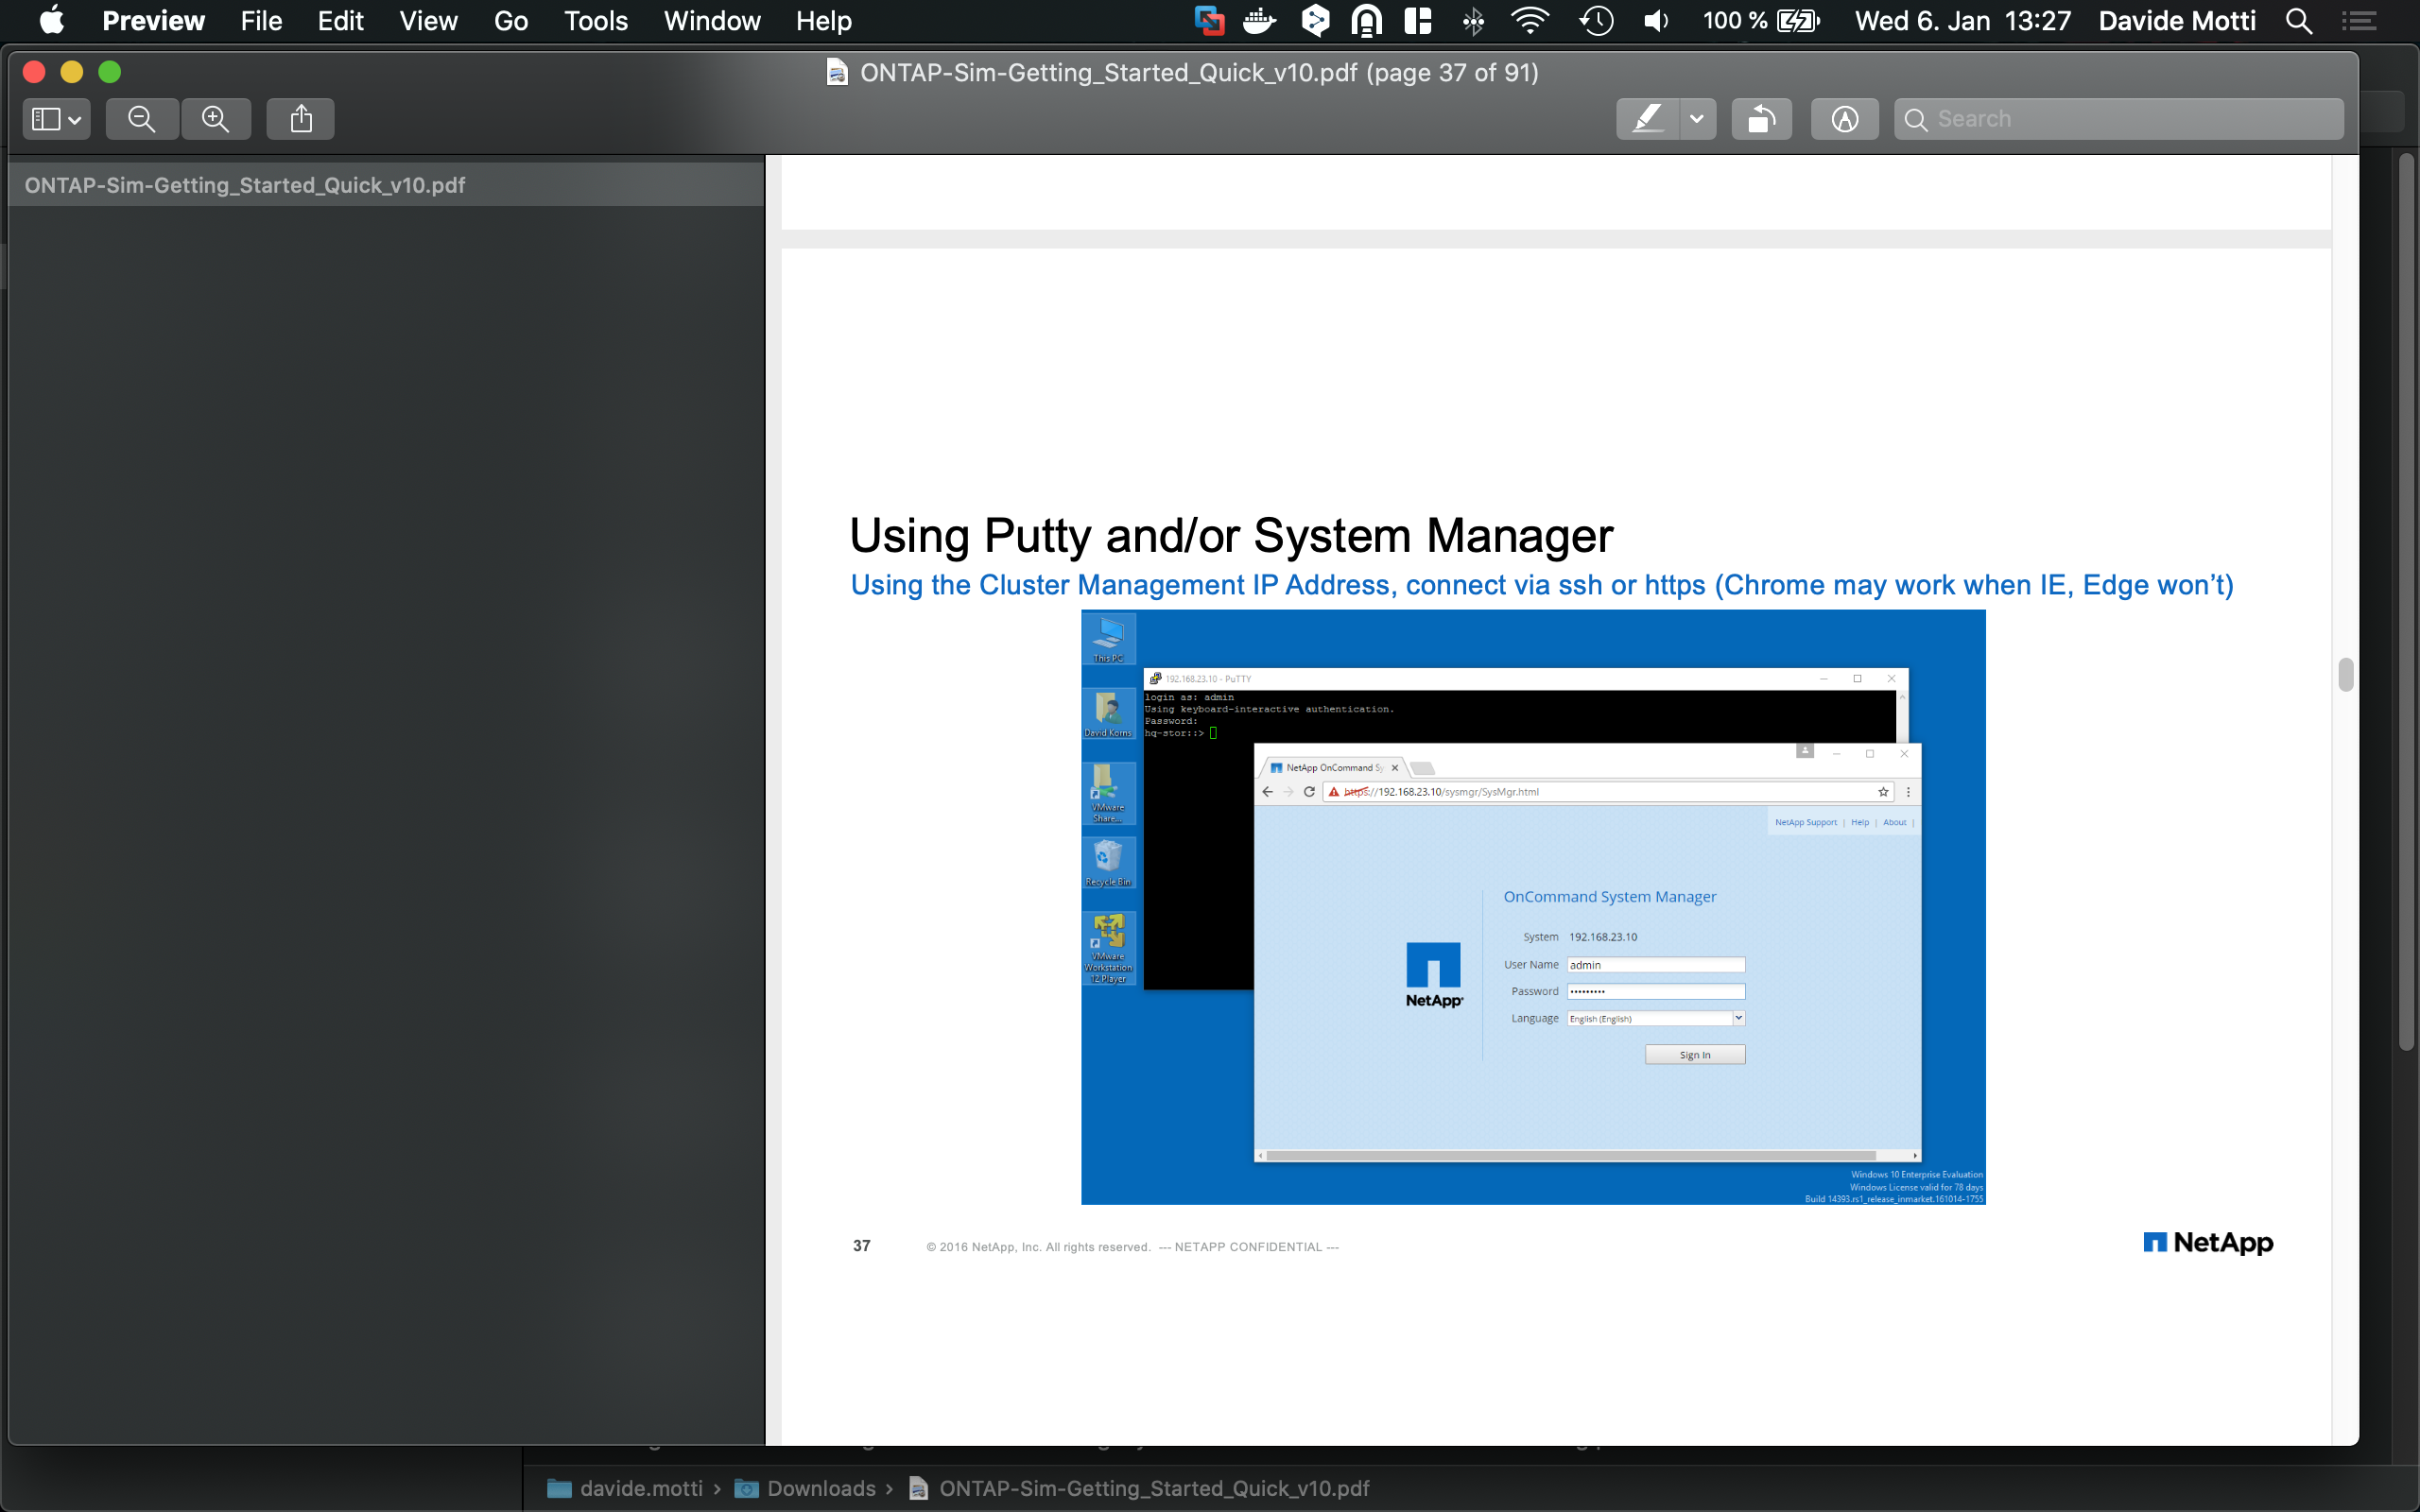Open the sidebar view options dropdown
The image size is (2420, 1512).
click(x=56, y=119)
